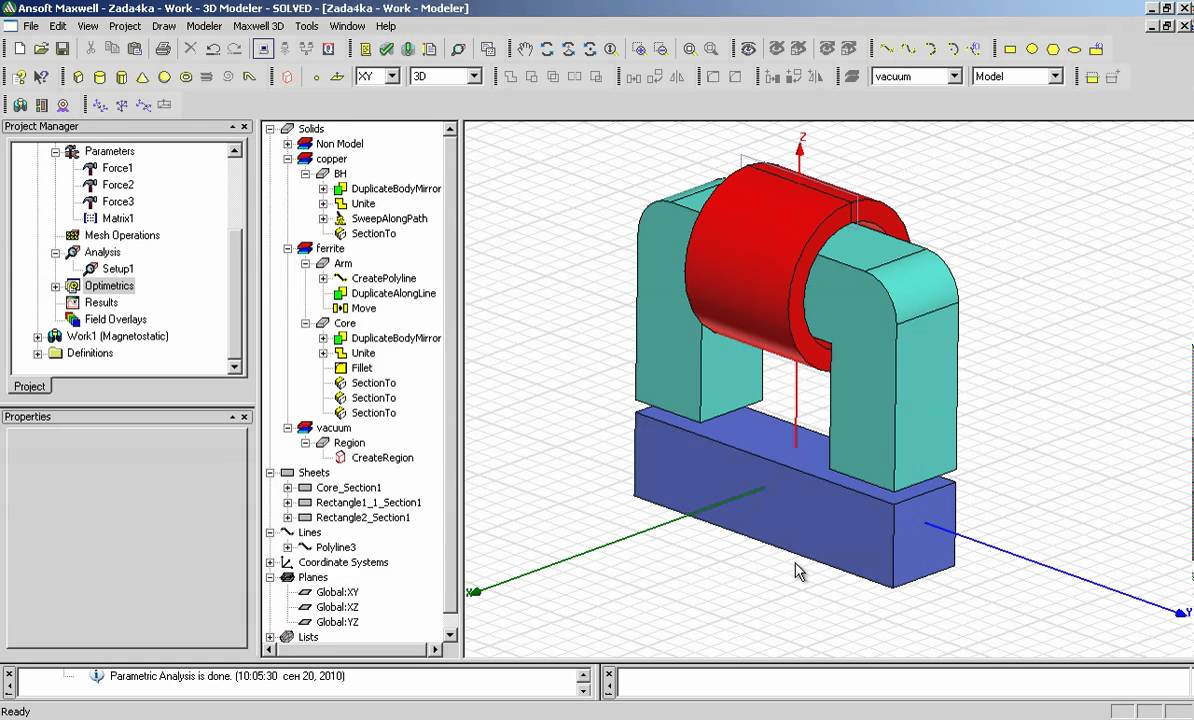1194x720 pixels.
Task: Select CreateRegion under vacuum Region
Action: tap(382, 457)
